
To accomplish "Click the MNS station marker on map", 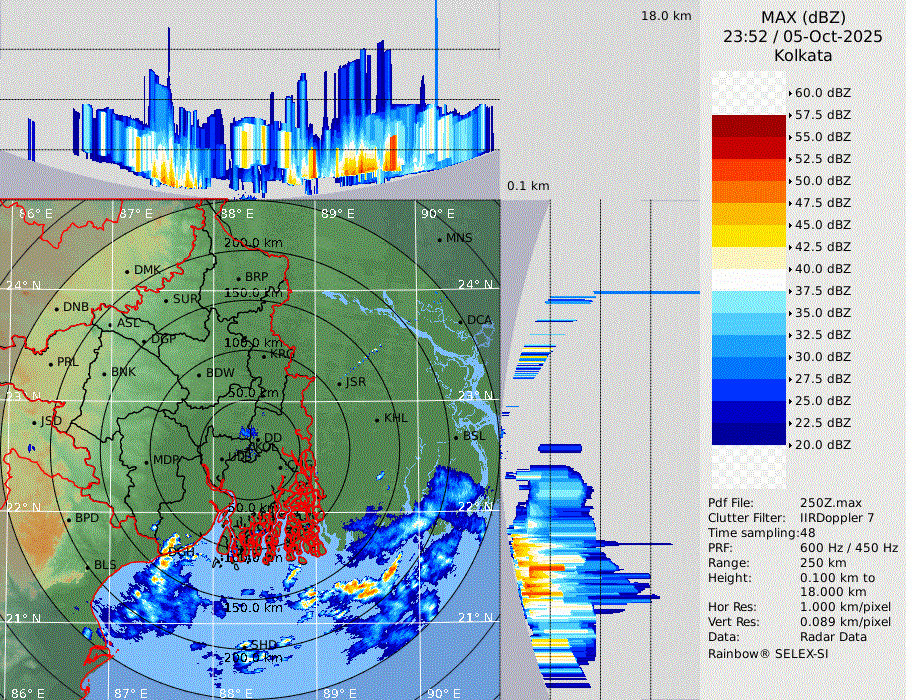I will [440, 239].
